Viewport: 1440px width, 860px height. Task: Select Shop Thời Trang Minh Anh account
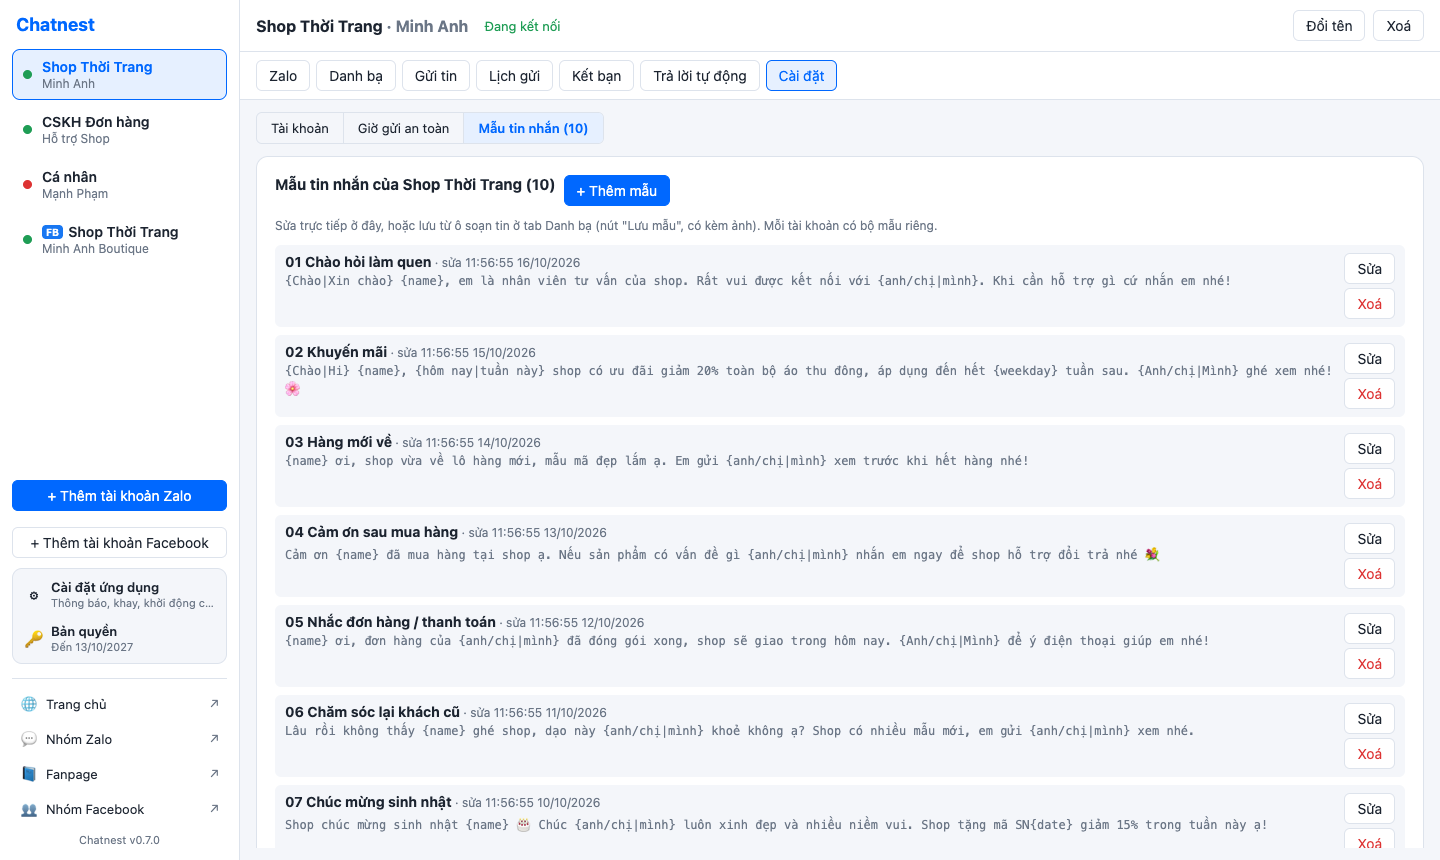[119, 75]
